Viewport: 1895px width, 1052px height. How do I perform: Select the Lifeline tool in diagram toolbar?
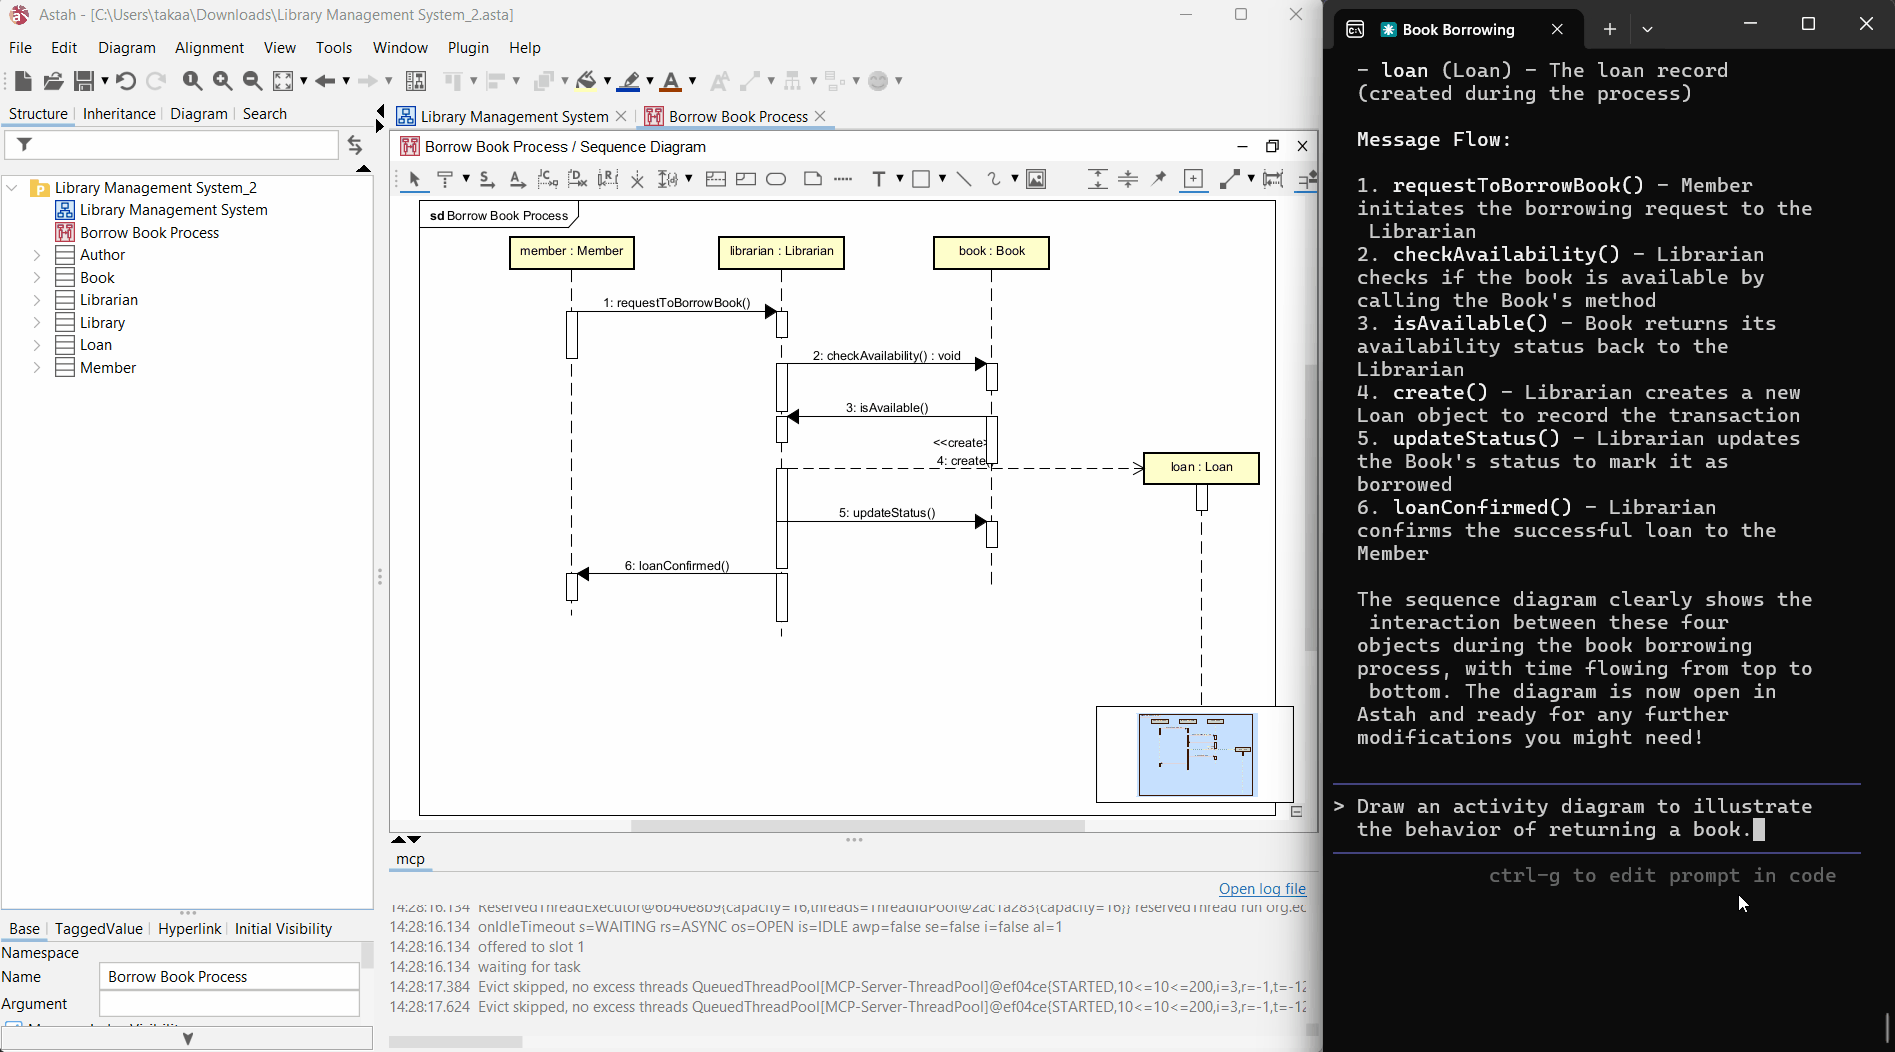[x=445, y=179]
